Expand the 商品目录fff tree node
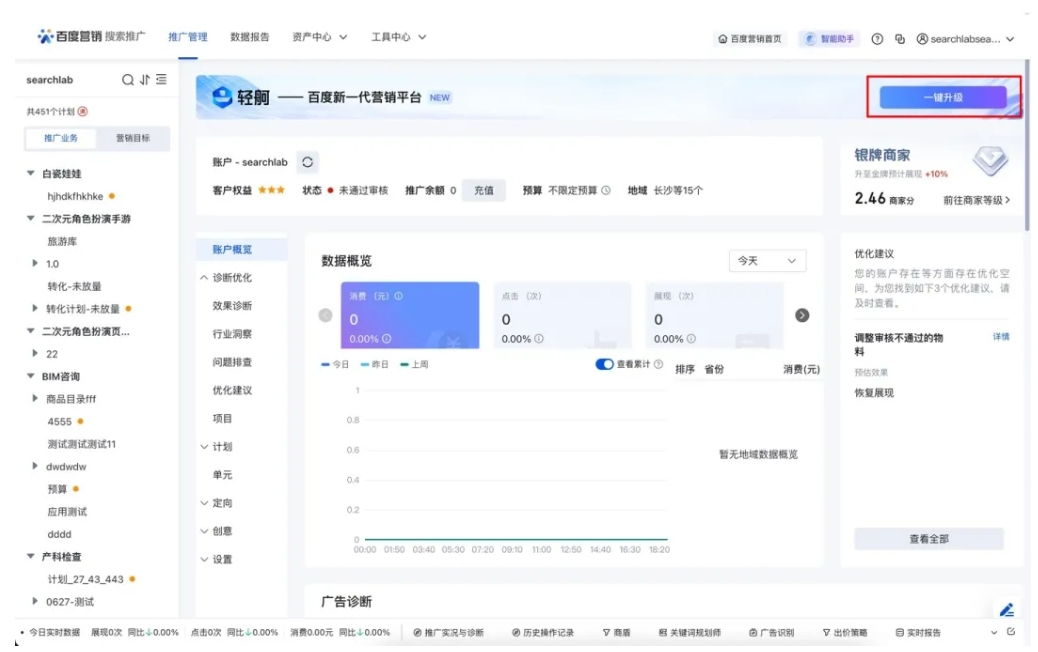Screen dimensions: 1038x652 coord(35,398)
